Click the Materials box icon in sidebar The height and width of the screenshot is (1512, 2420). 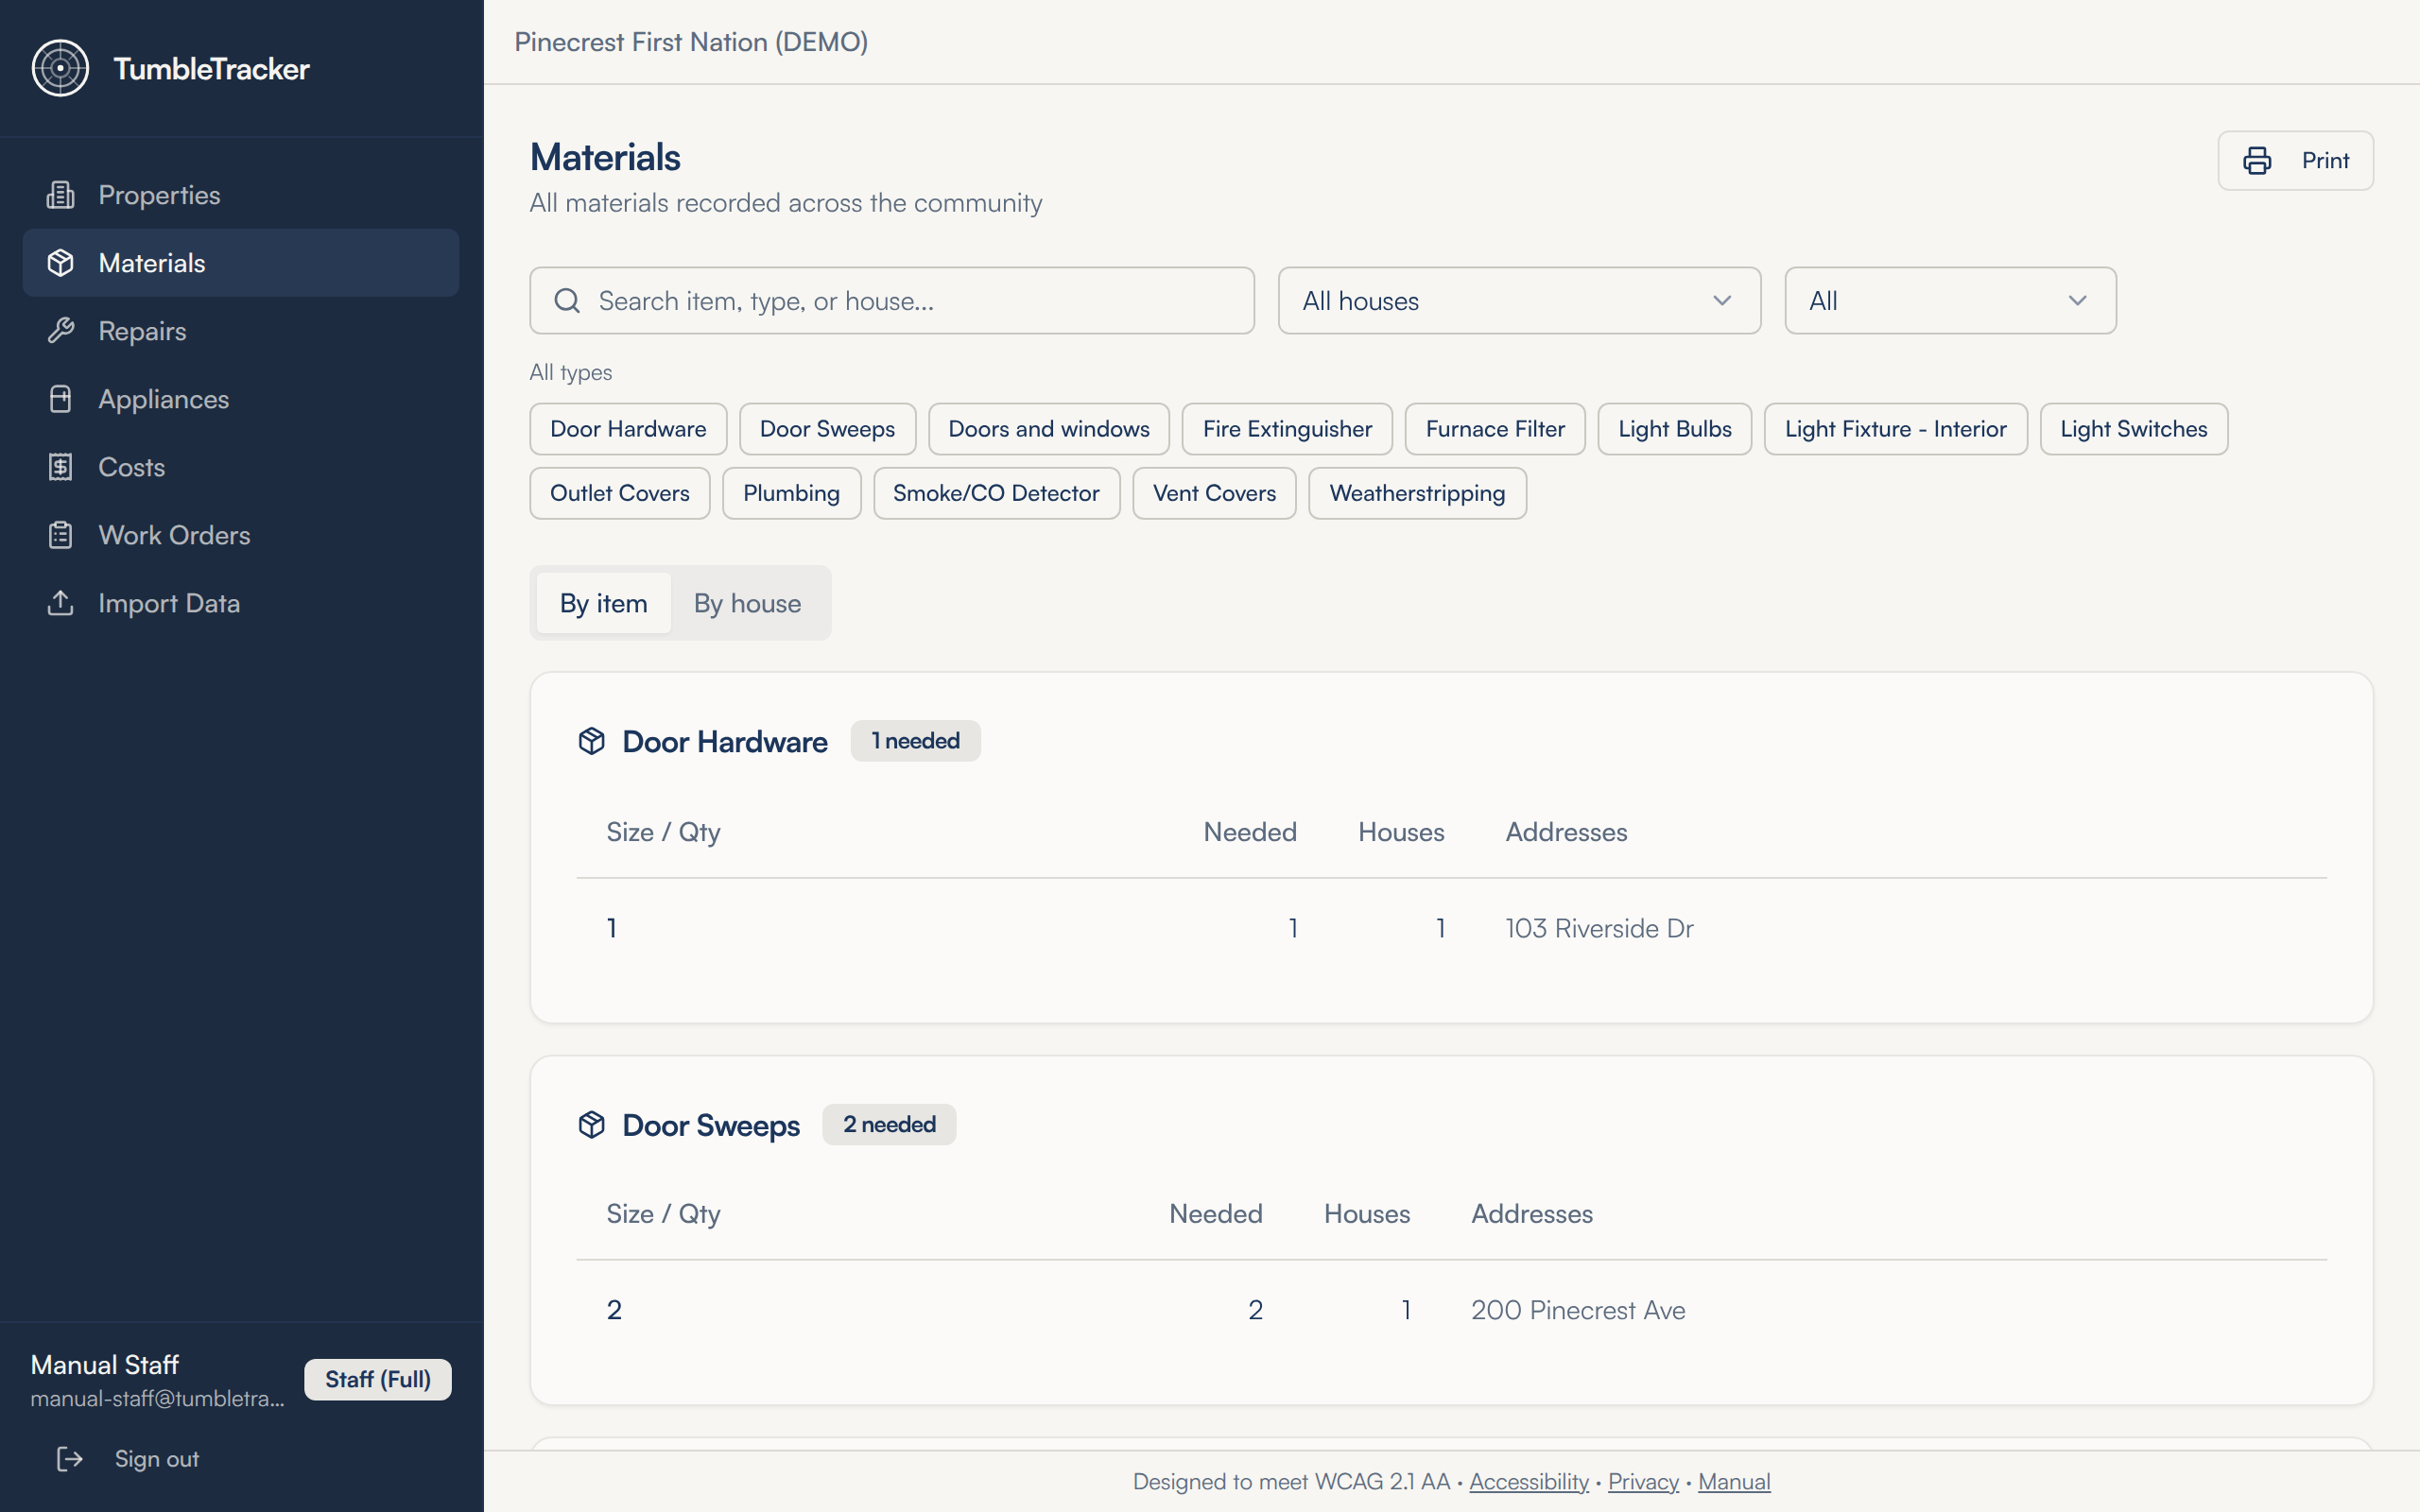pos(60,263)
